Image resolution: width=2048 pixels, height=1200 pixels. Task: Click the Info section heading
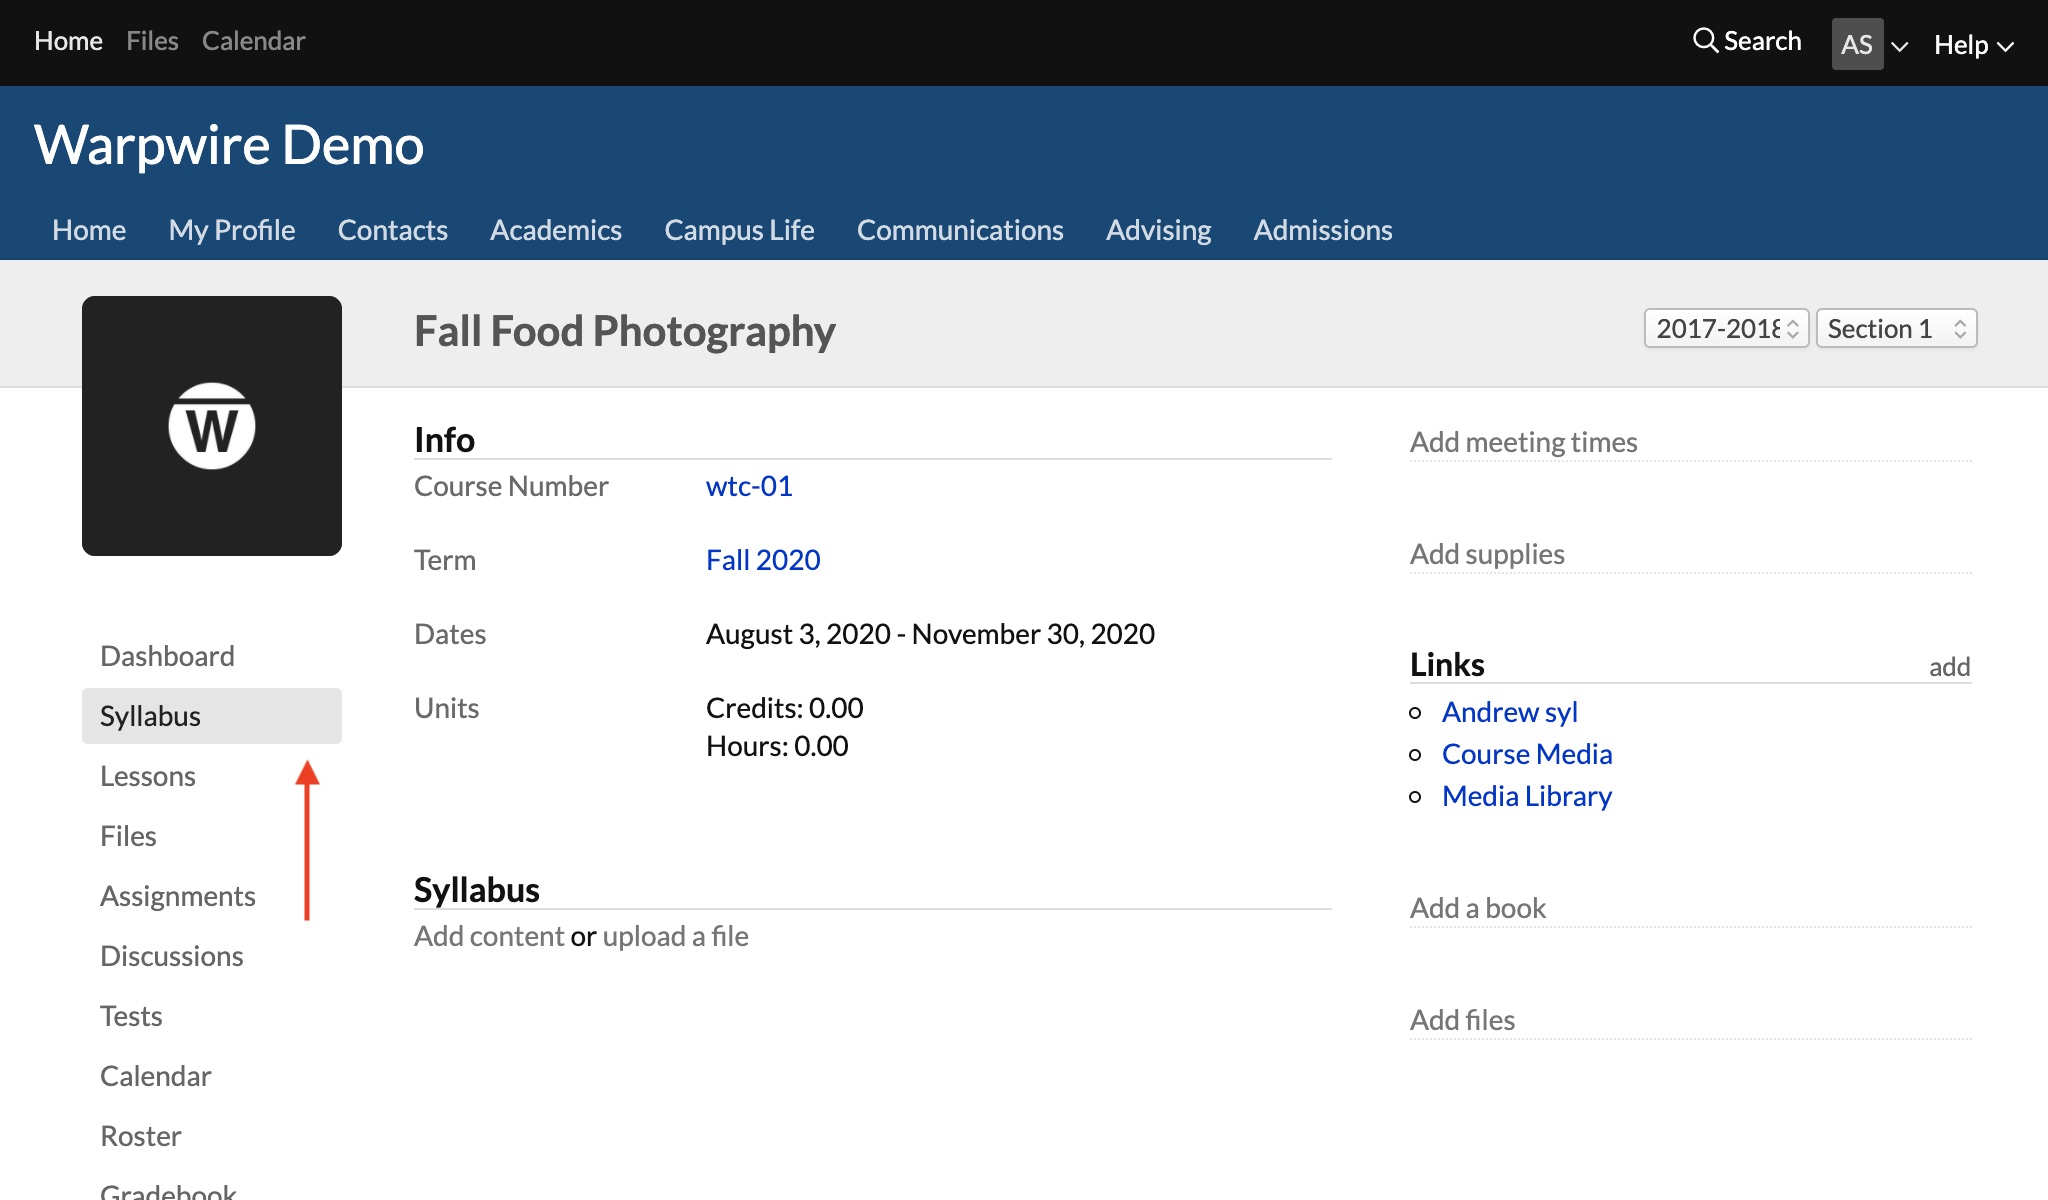tap(444, 440)
